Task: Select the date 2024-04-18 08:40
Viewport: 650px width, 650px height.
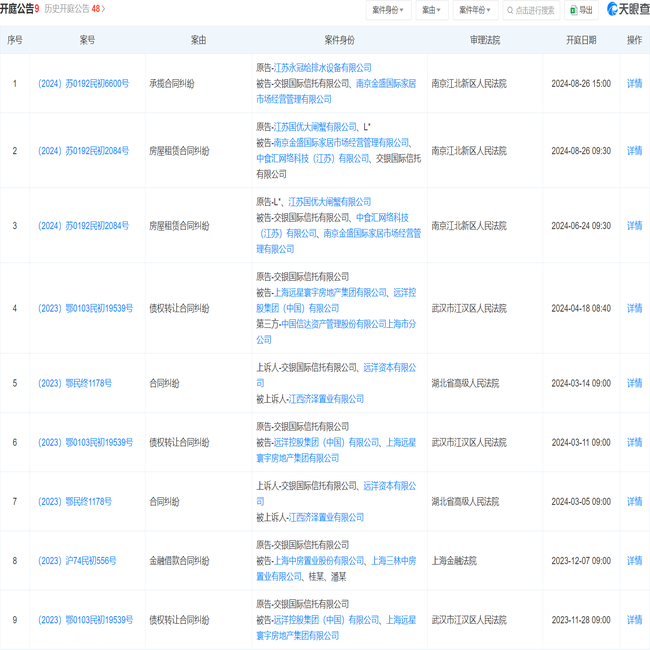Action: click(x=581, y=308)
